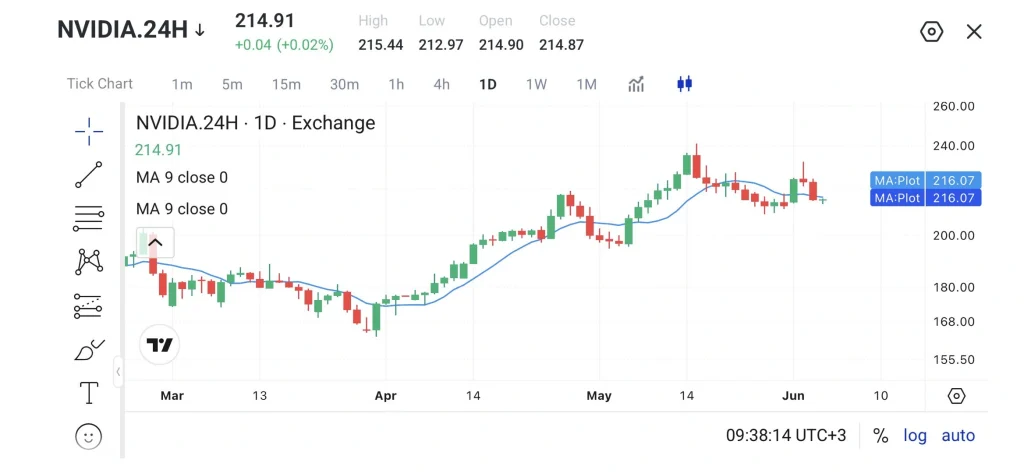Select the 30m timeframe
The width and height of the screenshot is (1024, 473).
344,84
